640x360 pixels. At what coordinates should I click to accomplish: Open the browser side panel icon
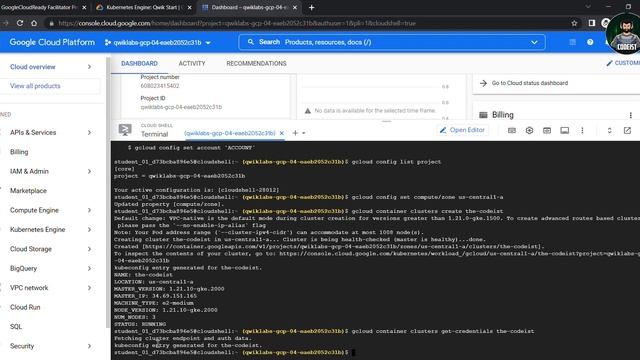coord(592,23)
